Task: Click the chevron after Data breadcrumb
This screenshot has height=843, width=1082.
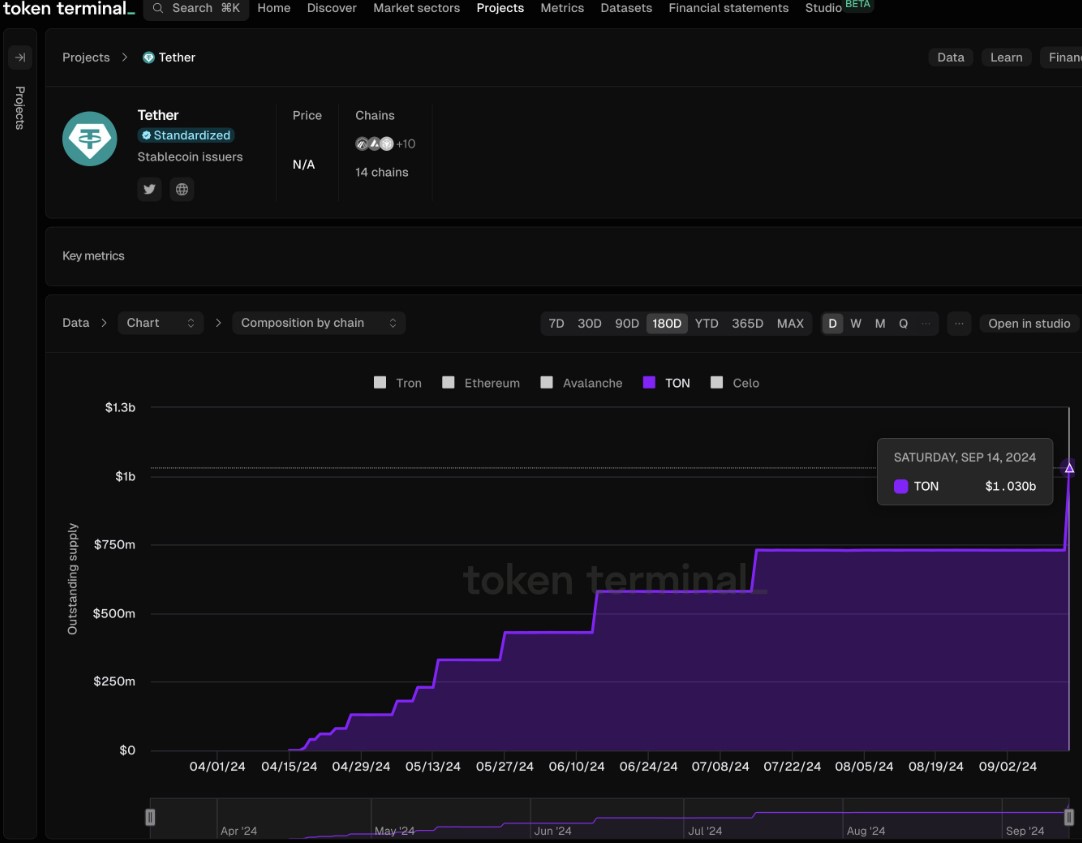Action: [x=104, y=323]
